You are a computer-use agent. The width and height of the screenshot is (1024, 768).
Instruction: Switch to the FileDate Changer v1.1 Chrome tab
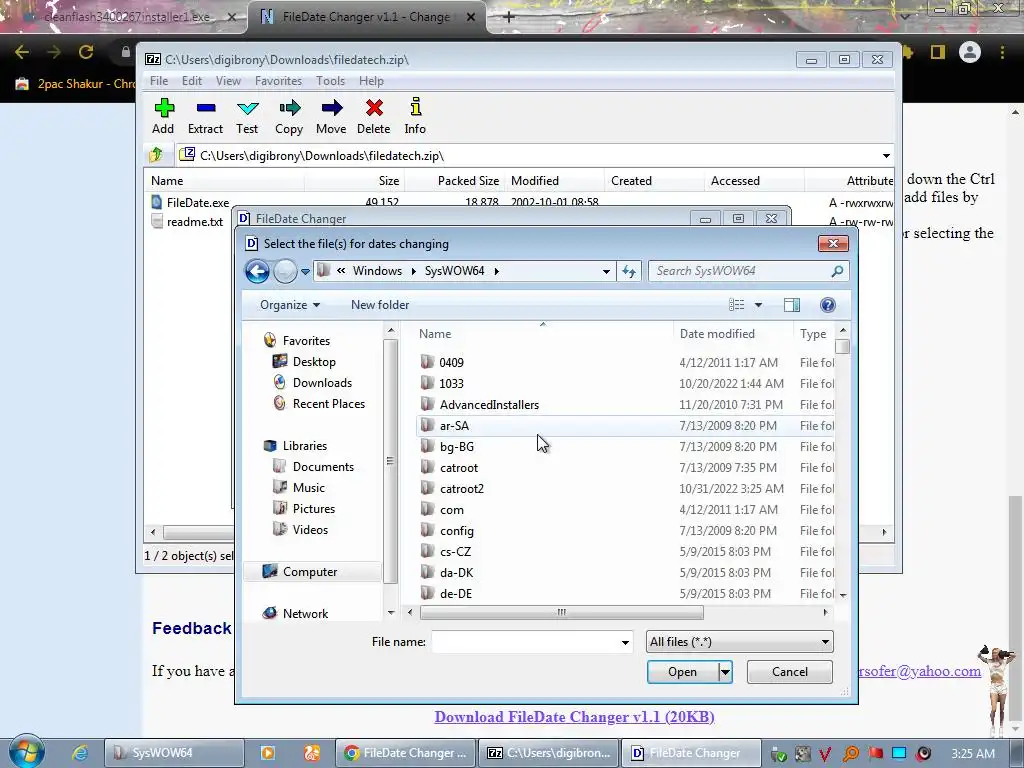[x=366, y=17]
